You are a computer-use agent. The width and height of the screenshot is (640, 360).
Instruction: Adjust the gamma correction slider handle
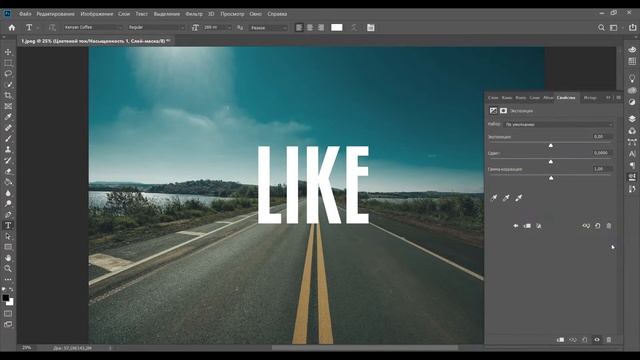(x=551, y=178)
